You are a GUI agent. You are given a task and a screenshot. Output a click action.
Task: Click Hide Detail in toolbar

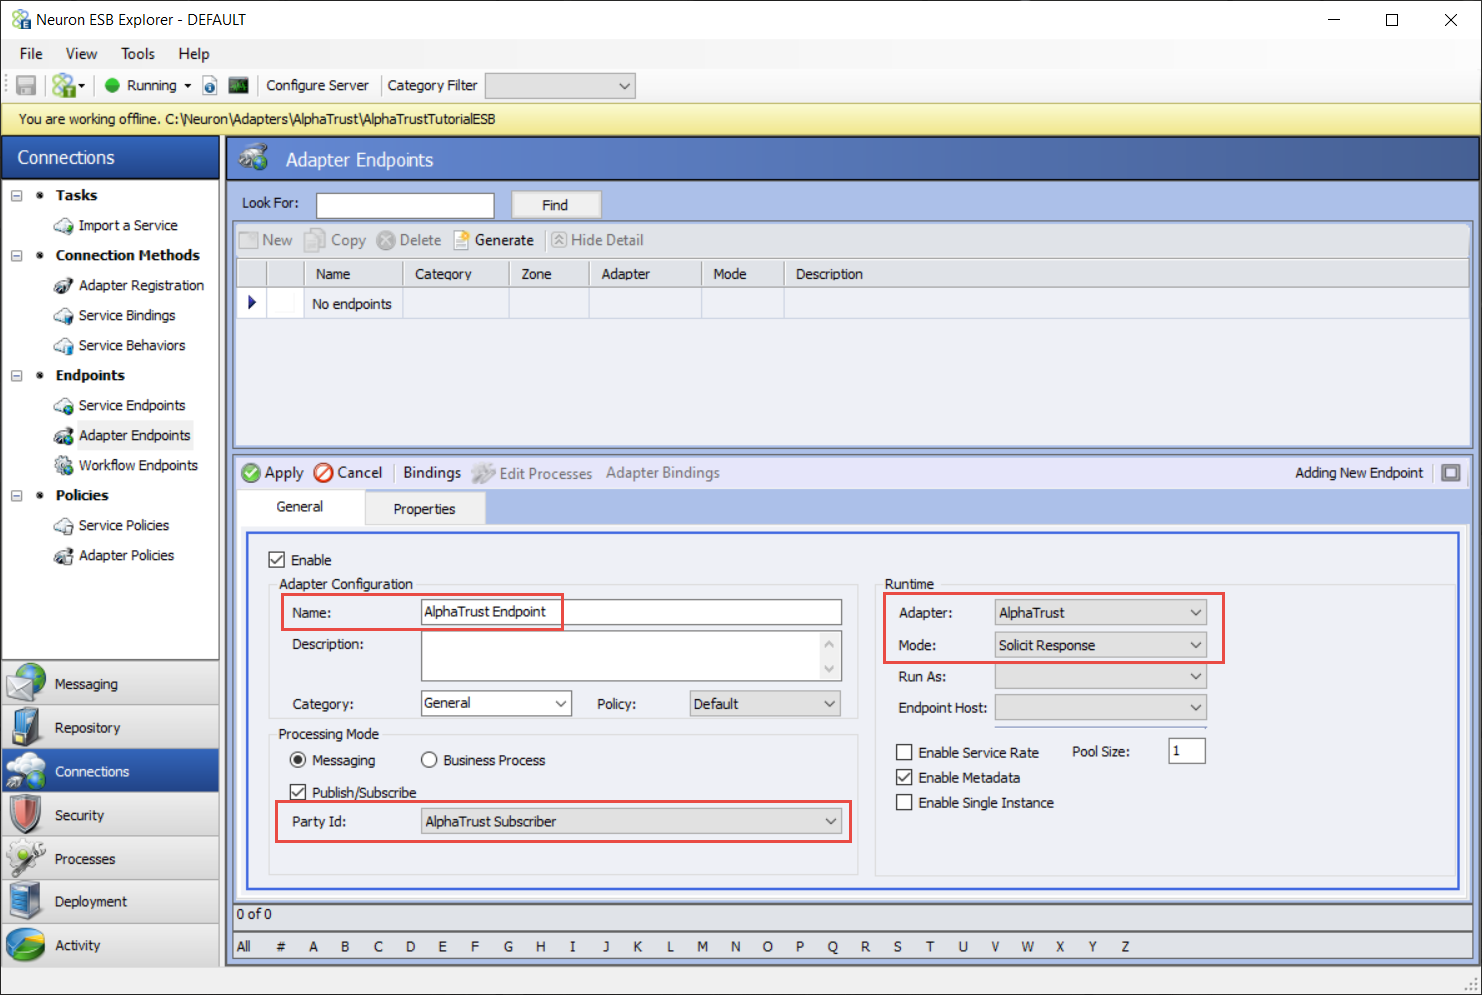point(597,240)
